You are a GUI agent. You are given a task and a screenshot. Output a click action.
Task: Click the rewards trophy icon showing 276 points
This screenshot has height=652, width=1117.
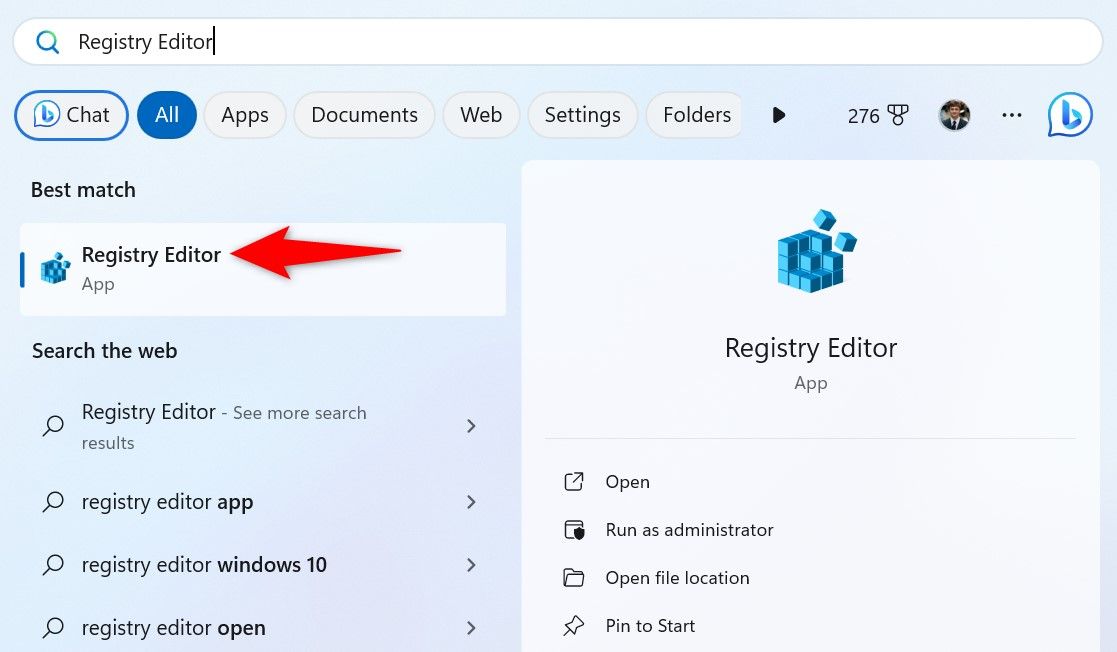[898, 115]
